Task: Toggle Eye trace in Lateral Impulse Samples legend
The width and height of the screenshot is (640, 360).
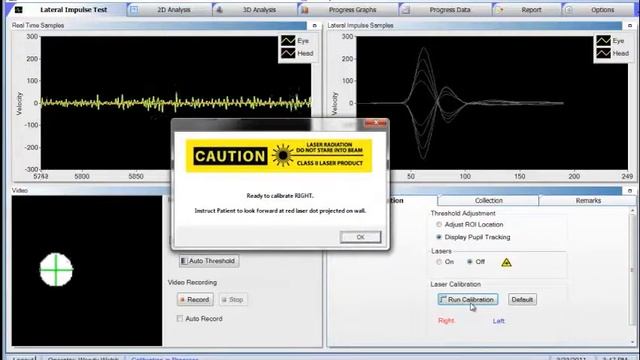Action: pos(611,41)
